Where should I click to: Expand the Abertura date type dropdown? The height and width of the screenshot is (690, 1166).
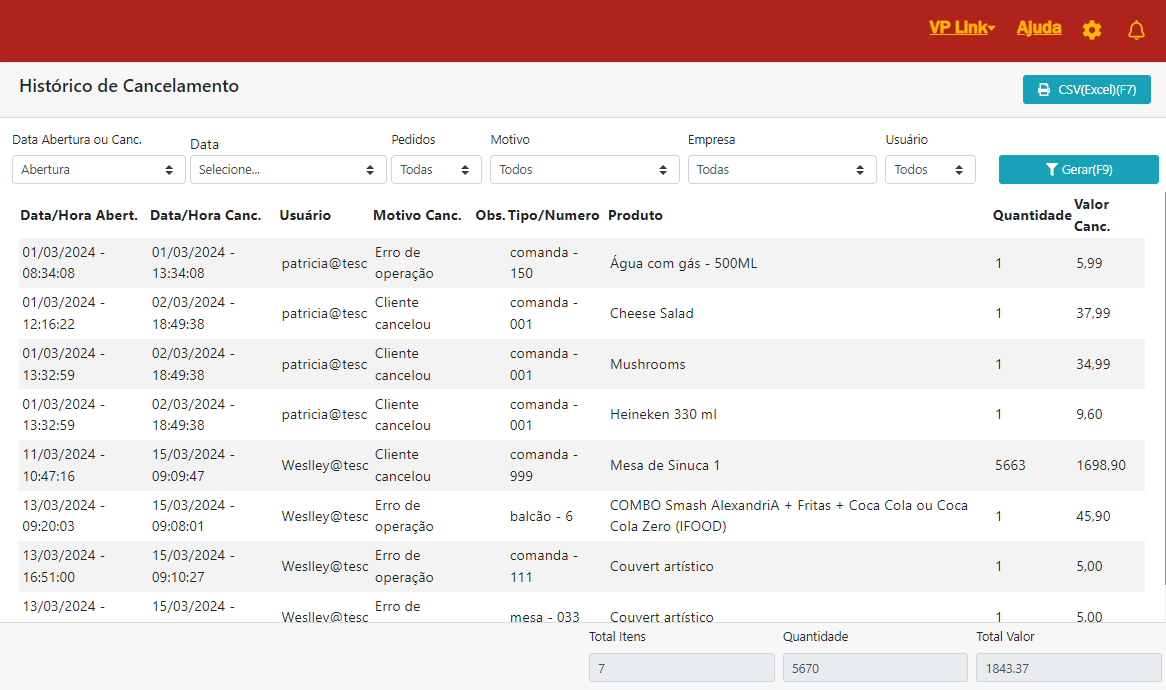pyautogui.click(x=98, y=170)
